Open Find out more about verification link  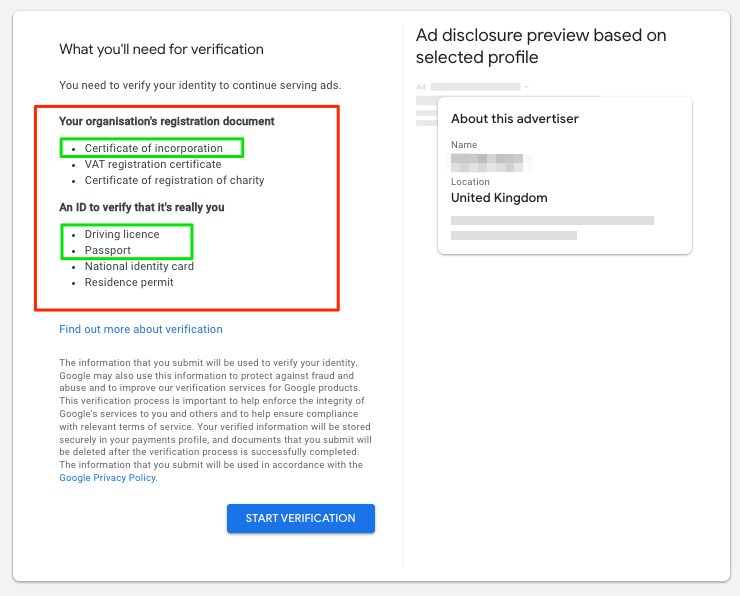point(141,329)
